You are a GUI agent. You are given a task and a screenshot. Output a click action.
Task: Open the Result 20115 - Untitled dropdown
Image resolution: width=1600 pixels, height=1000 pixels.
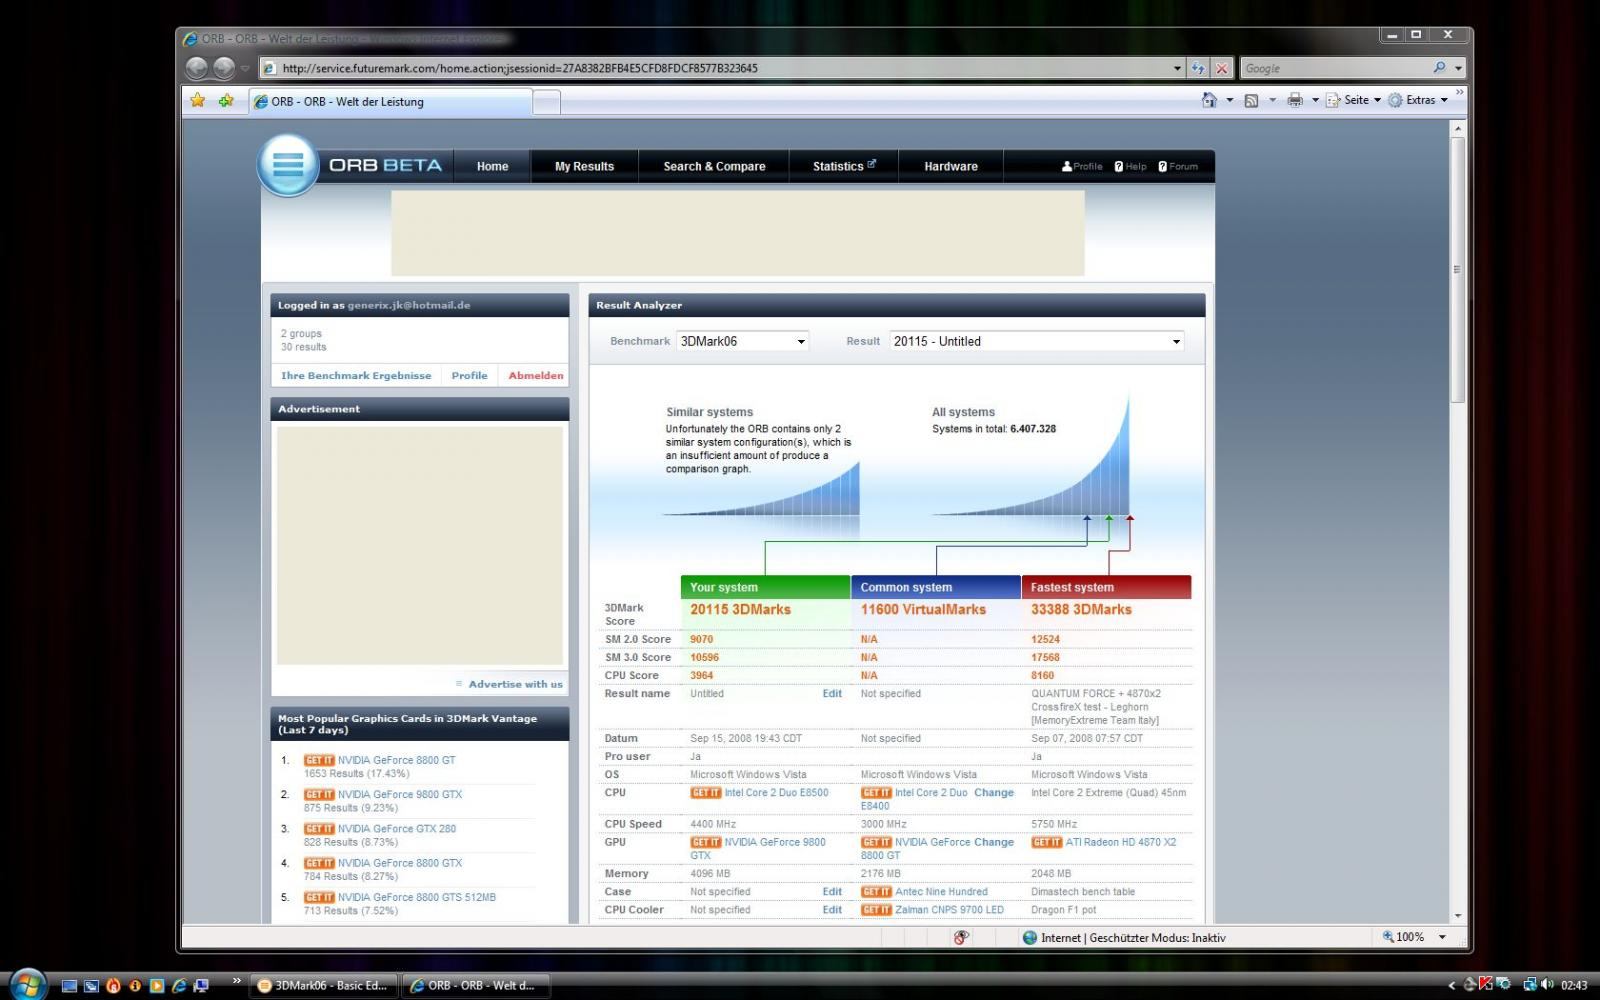[1037, 341]
